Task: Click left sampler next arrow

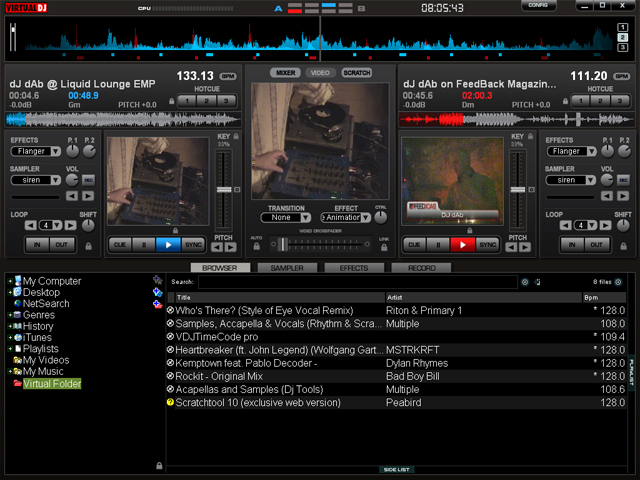Action: (88, 196)
